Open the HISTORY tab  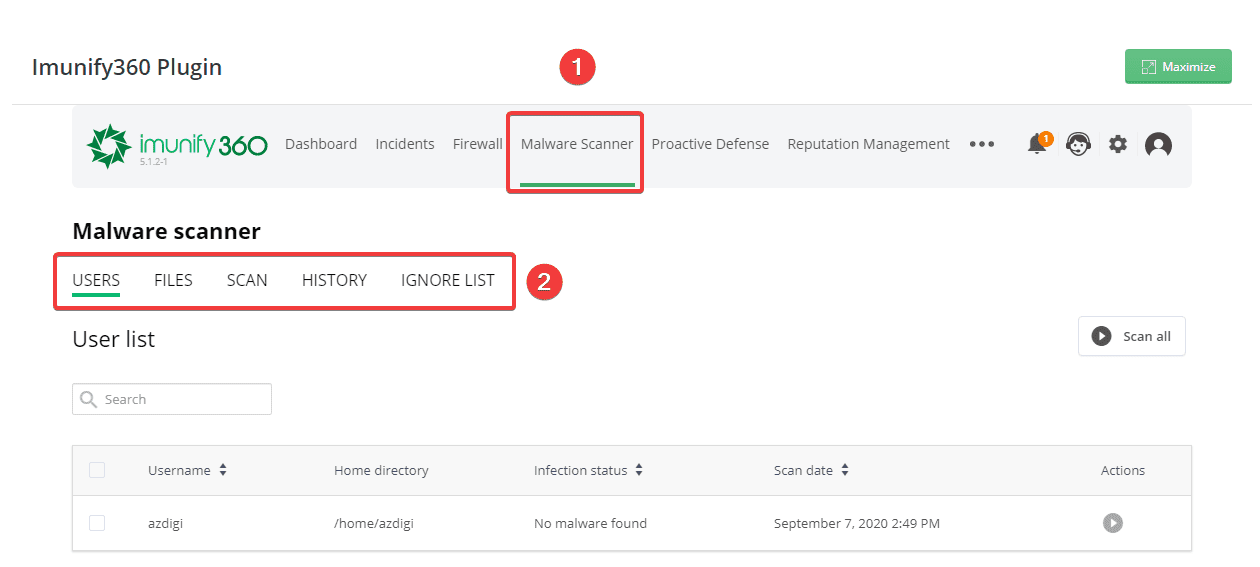click(x=334, y=280)
